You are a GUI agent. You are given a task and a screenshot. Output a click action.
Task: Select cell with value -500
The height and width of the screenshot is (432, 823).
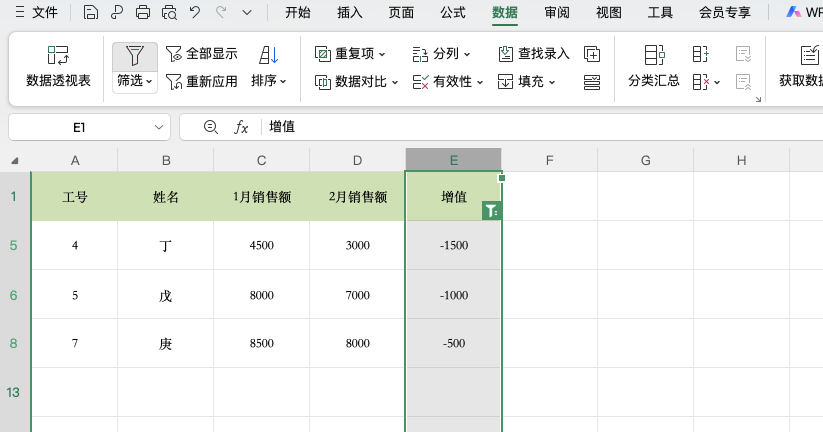point(453,343)
